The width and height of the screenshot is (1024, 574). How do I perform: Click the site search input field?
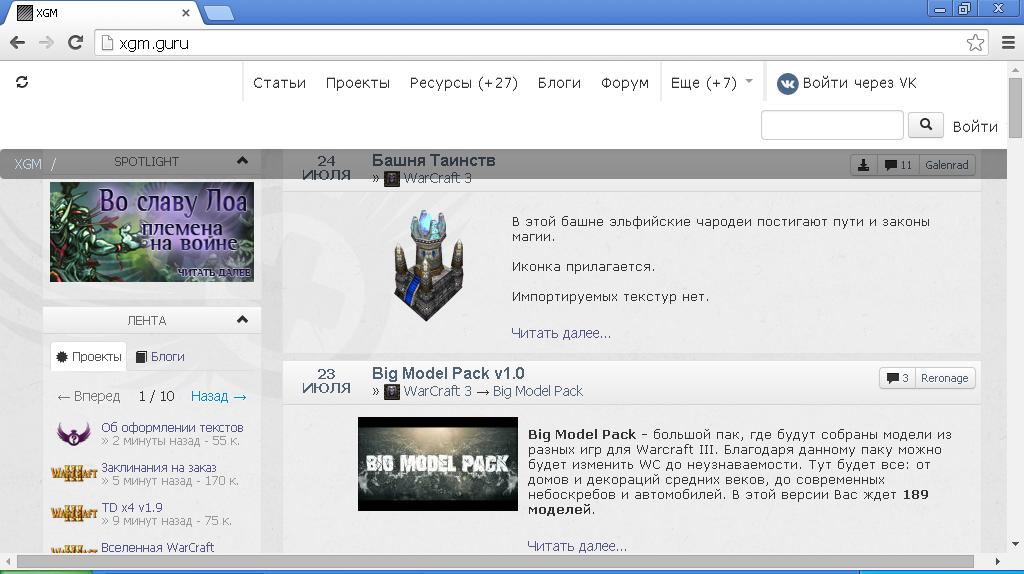click(832, 125)
